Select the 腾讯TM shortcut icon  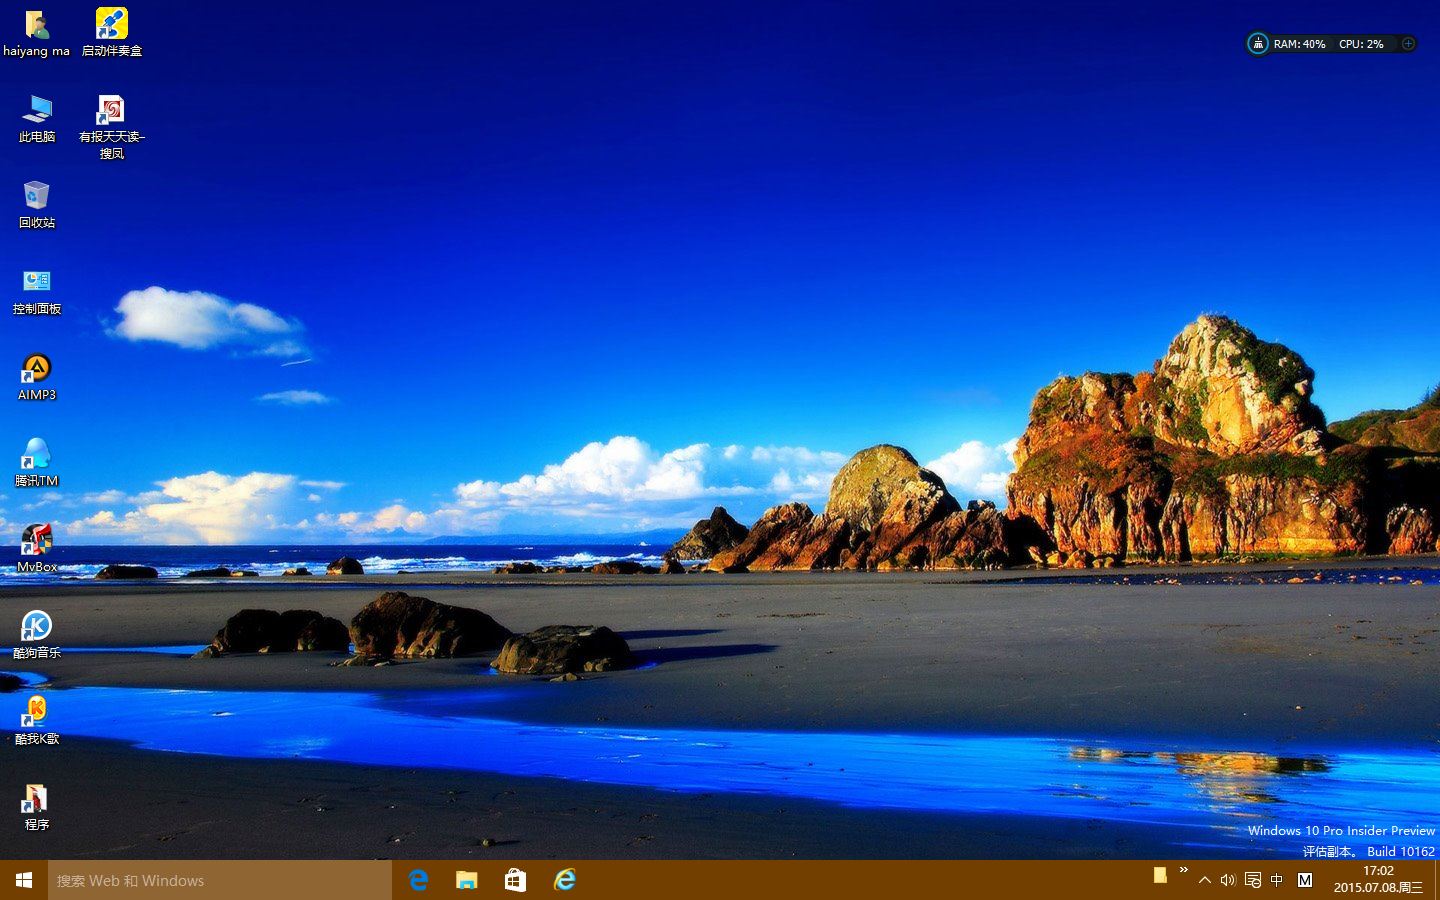point(37,462)
